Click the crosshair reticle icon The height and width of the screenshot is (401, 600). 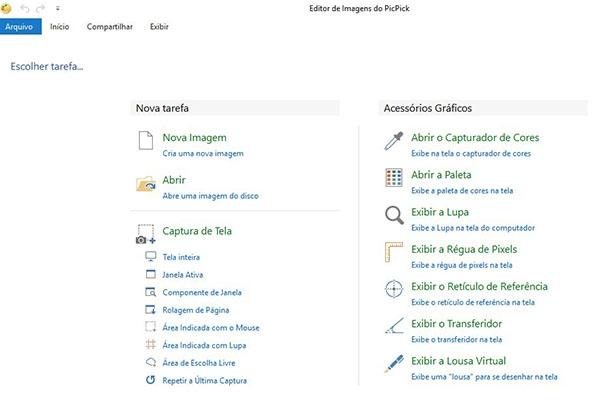[394, 289]
